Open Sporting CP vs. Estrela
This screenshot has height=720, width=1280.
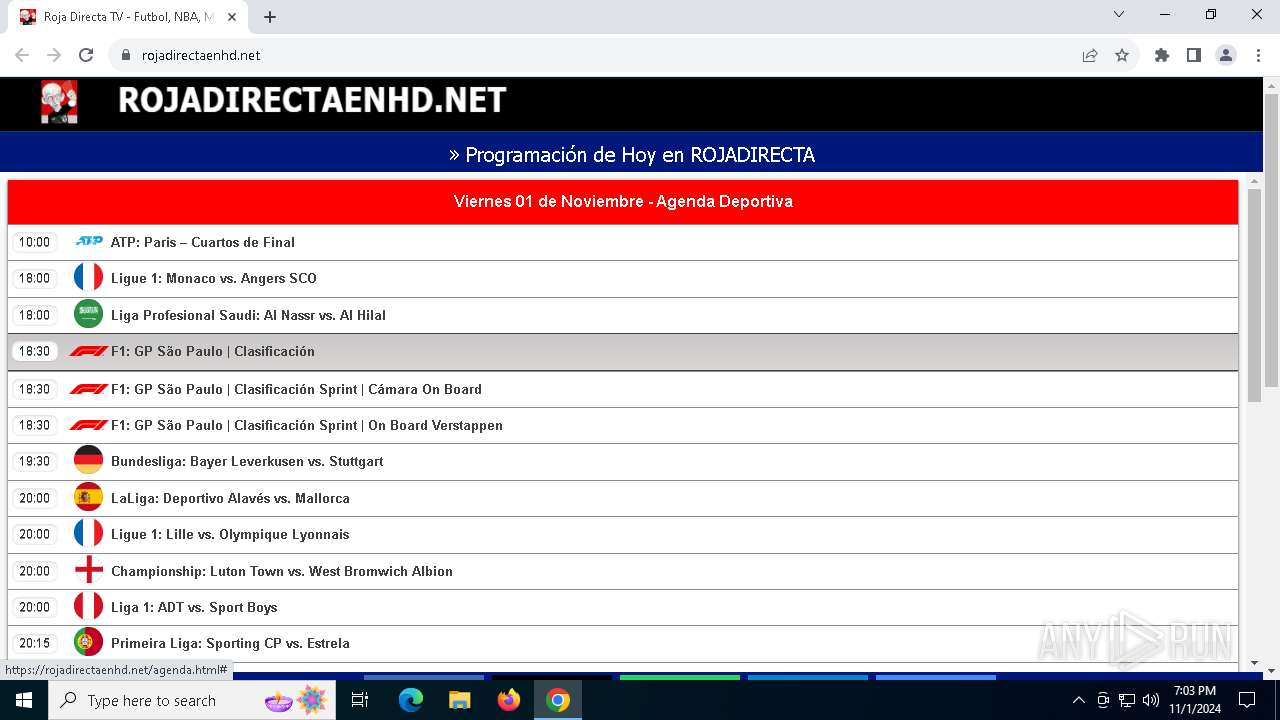coord(230,643)
